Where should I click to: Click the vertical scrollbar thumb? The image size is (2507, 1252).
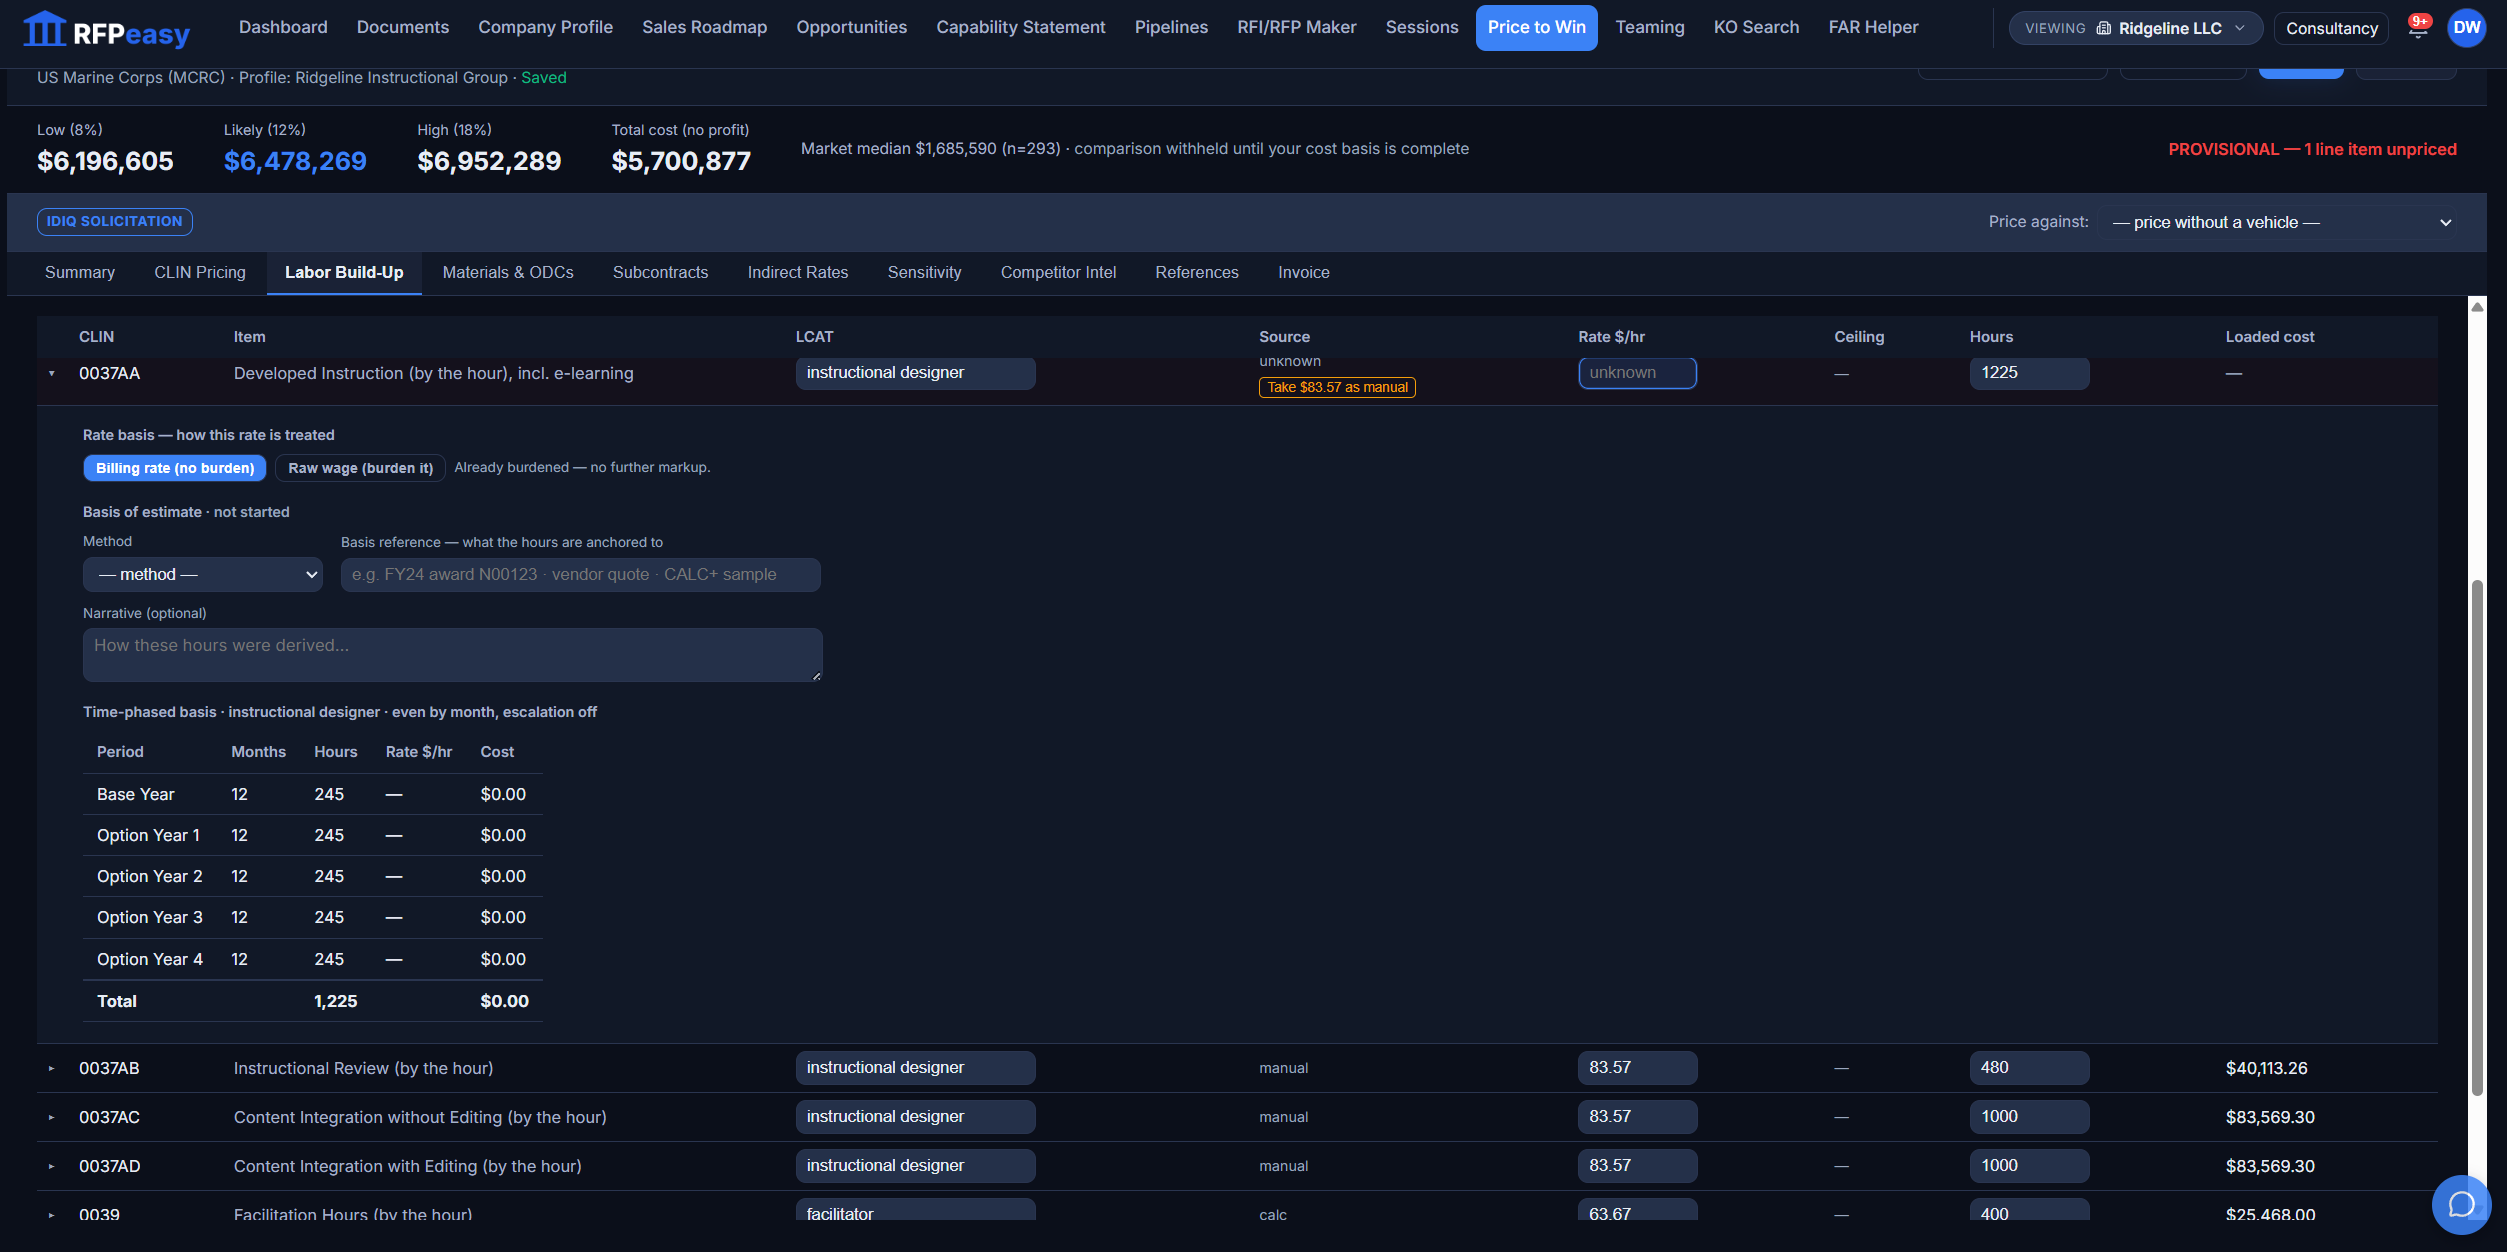pos(2477,837)
